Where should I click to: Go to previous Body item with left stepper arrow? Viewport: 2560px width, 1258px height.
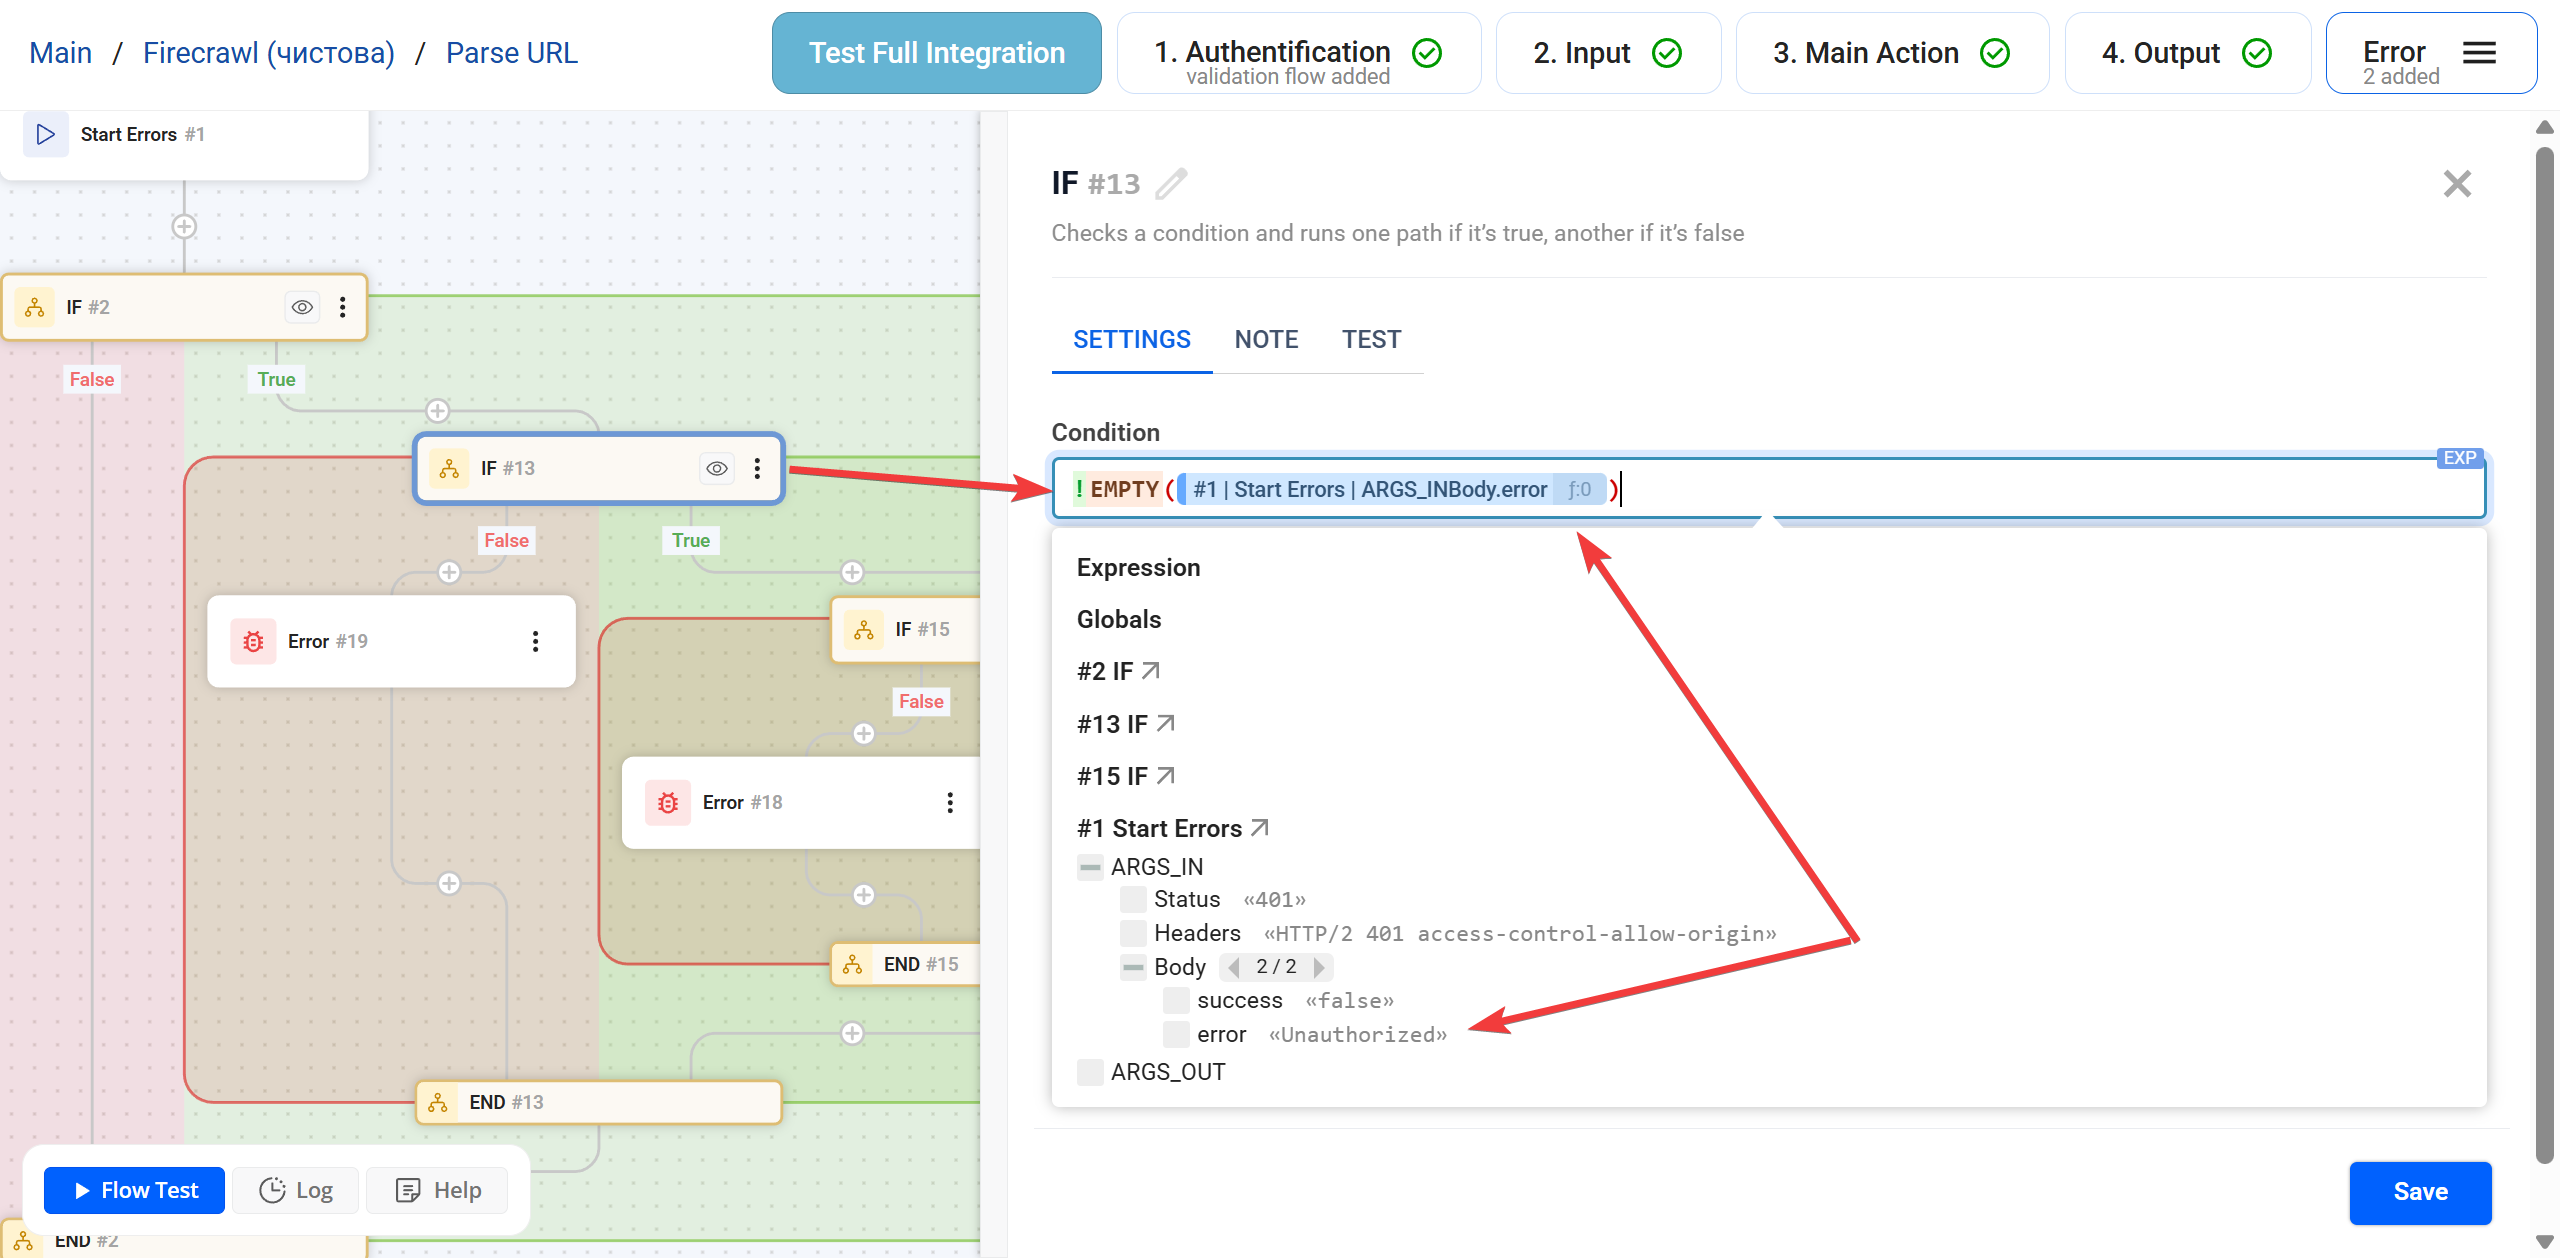click(1234, 967)
